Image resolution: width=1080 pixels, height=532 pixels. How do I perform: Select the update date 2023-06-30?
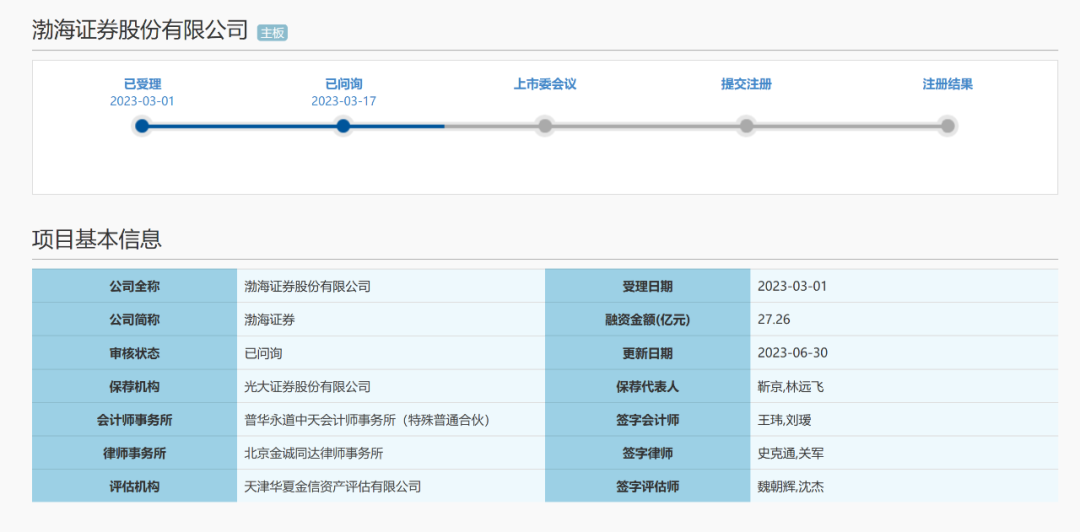tap(792, 353)
